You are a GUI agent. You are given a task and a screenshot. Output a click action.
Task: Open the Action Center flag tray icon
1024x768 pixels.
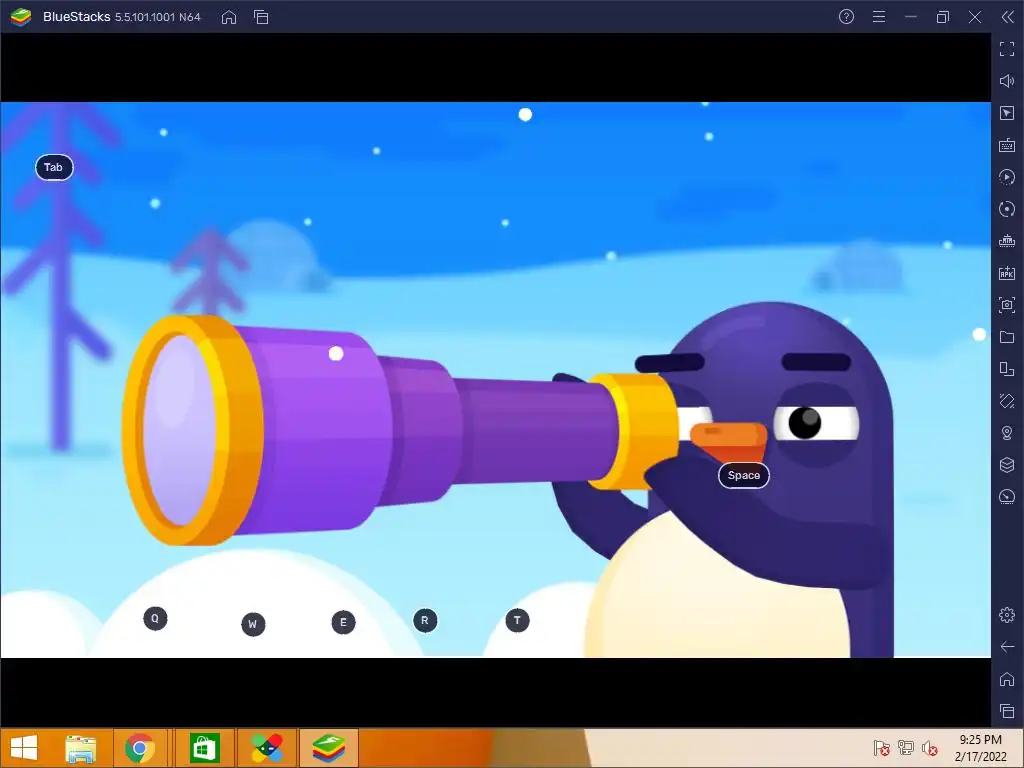[x=881, y=748]
